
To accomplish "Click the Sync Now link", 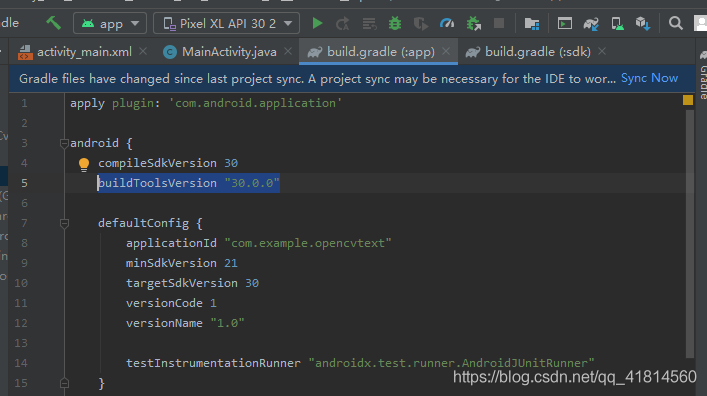I will pyautogui.click(x=649, y=78).
